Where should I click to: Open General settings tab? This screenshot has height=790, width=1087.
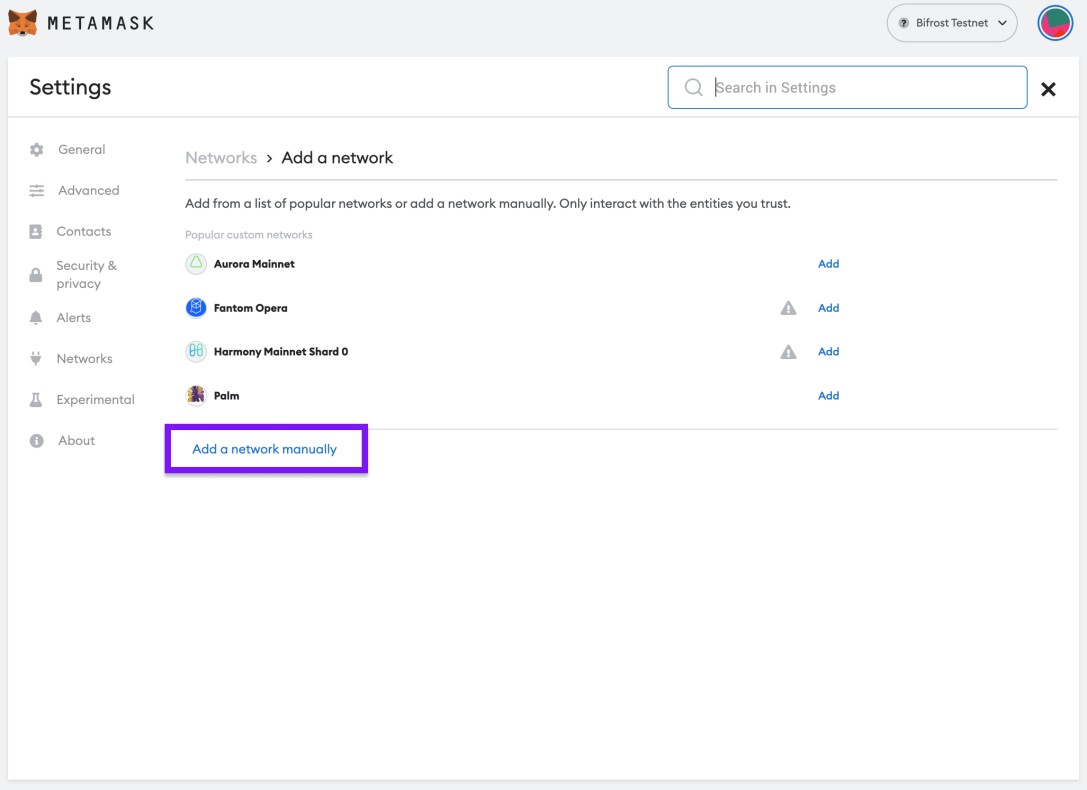point(81,150)
